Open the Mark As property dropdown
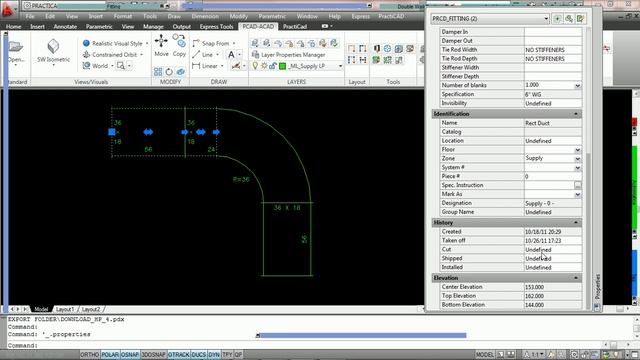640x360 pixels. [577, 195]
